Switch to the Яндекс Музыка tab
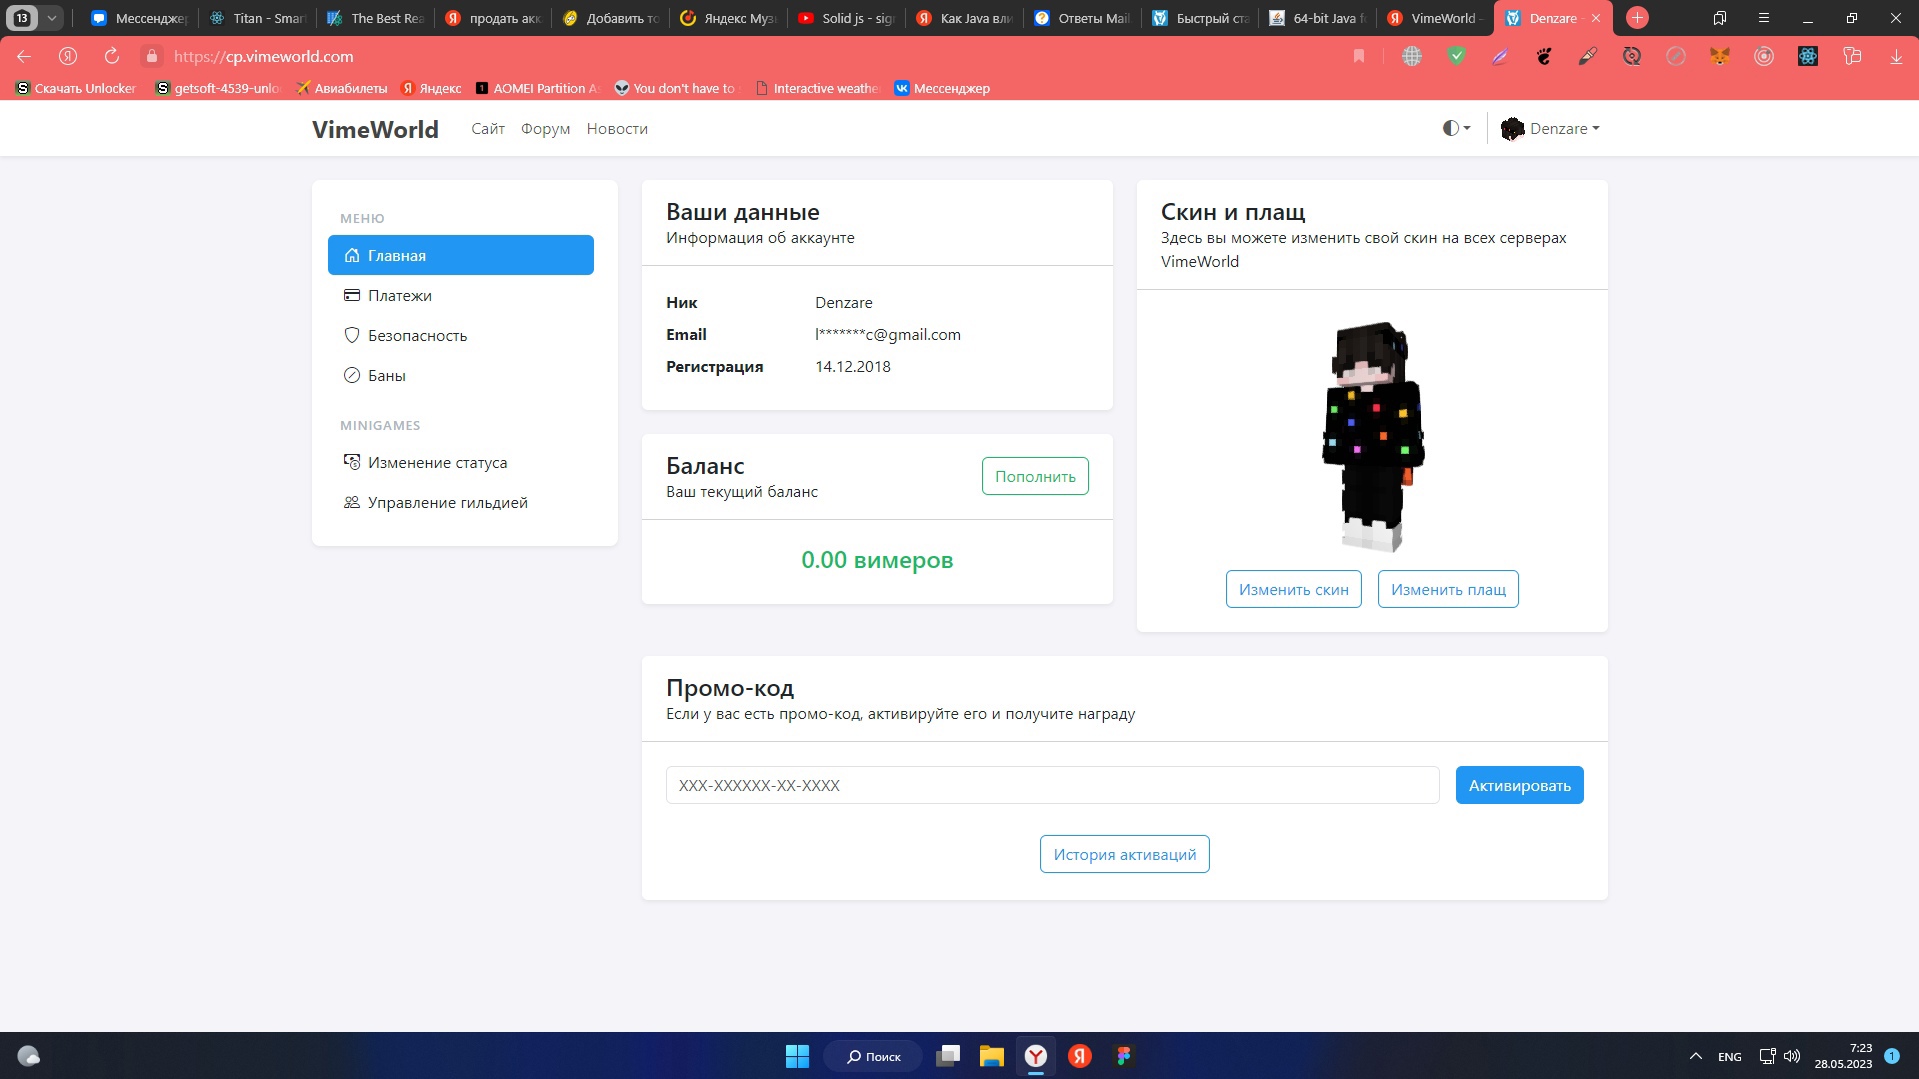The width and height of the screenshot is (1919, 1079). tap(728, 18)
